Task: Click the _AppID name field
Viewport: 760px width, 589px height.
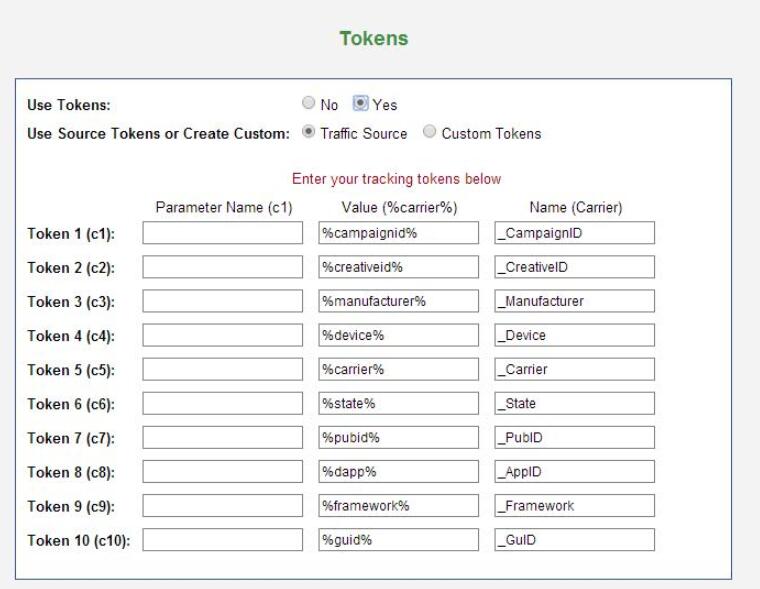Action: tap(574, 471)
